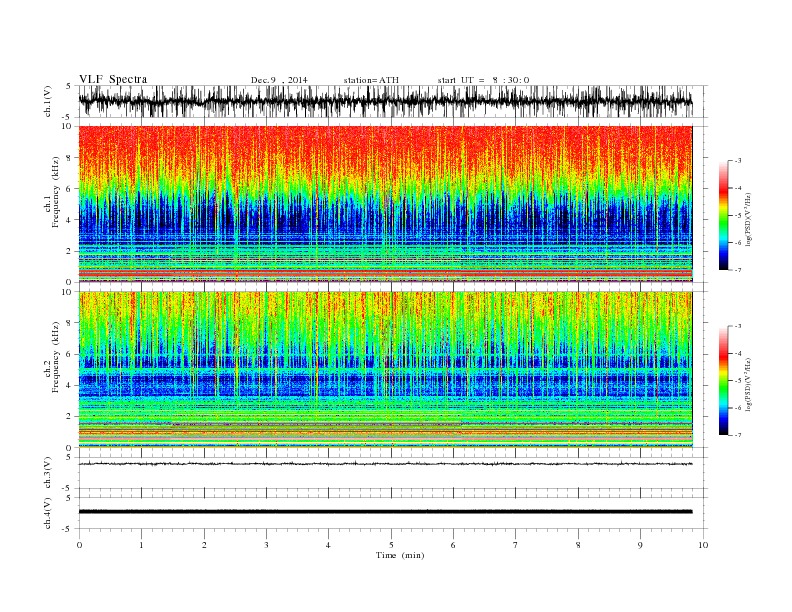Screen dimensions: 792x612
Task: Click the "3" tick on the time axis
Action: click(x=266, y=545)
